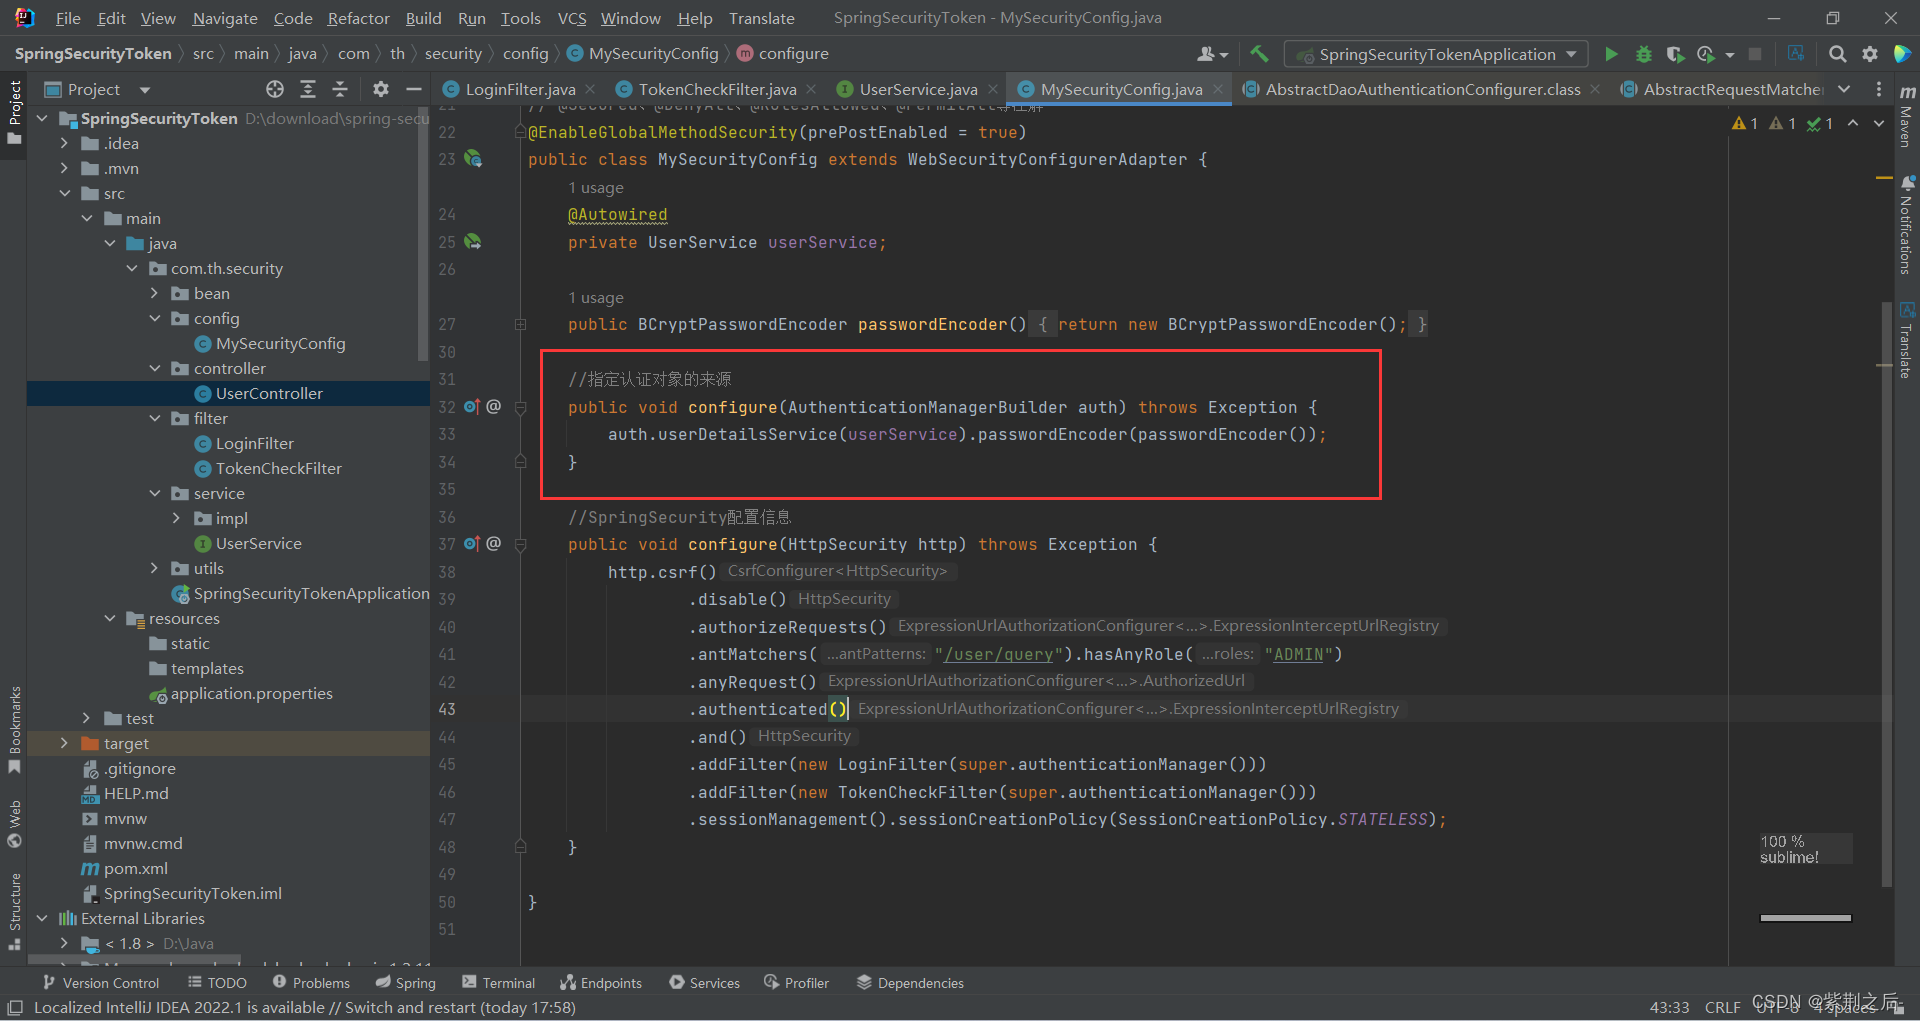This screenshot has width=1920, height=1021.
Task: Expand all nodes in Project panel
Action: (x=308, y=89)
